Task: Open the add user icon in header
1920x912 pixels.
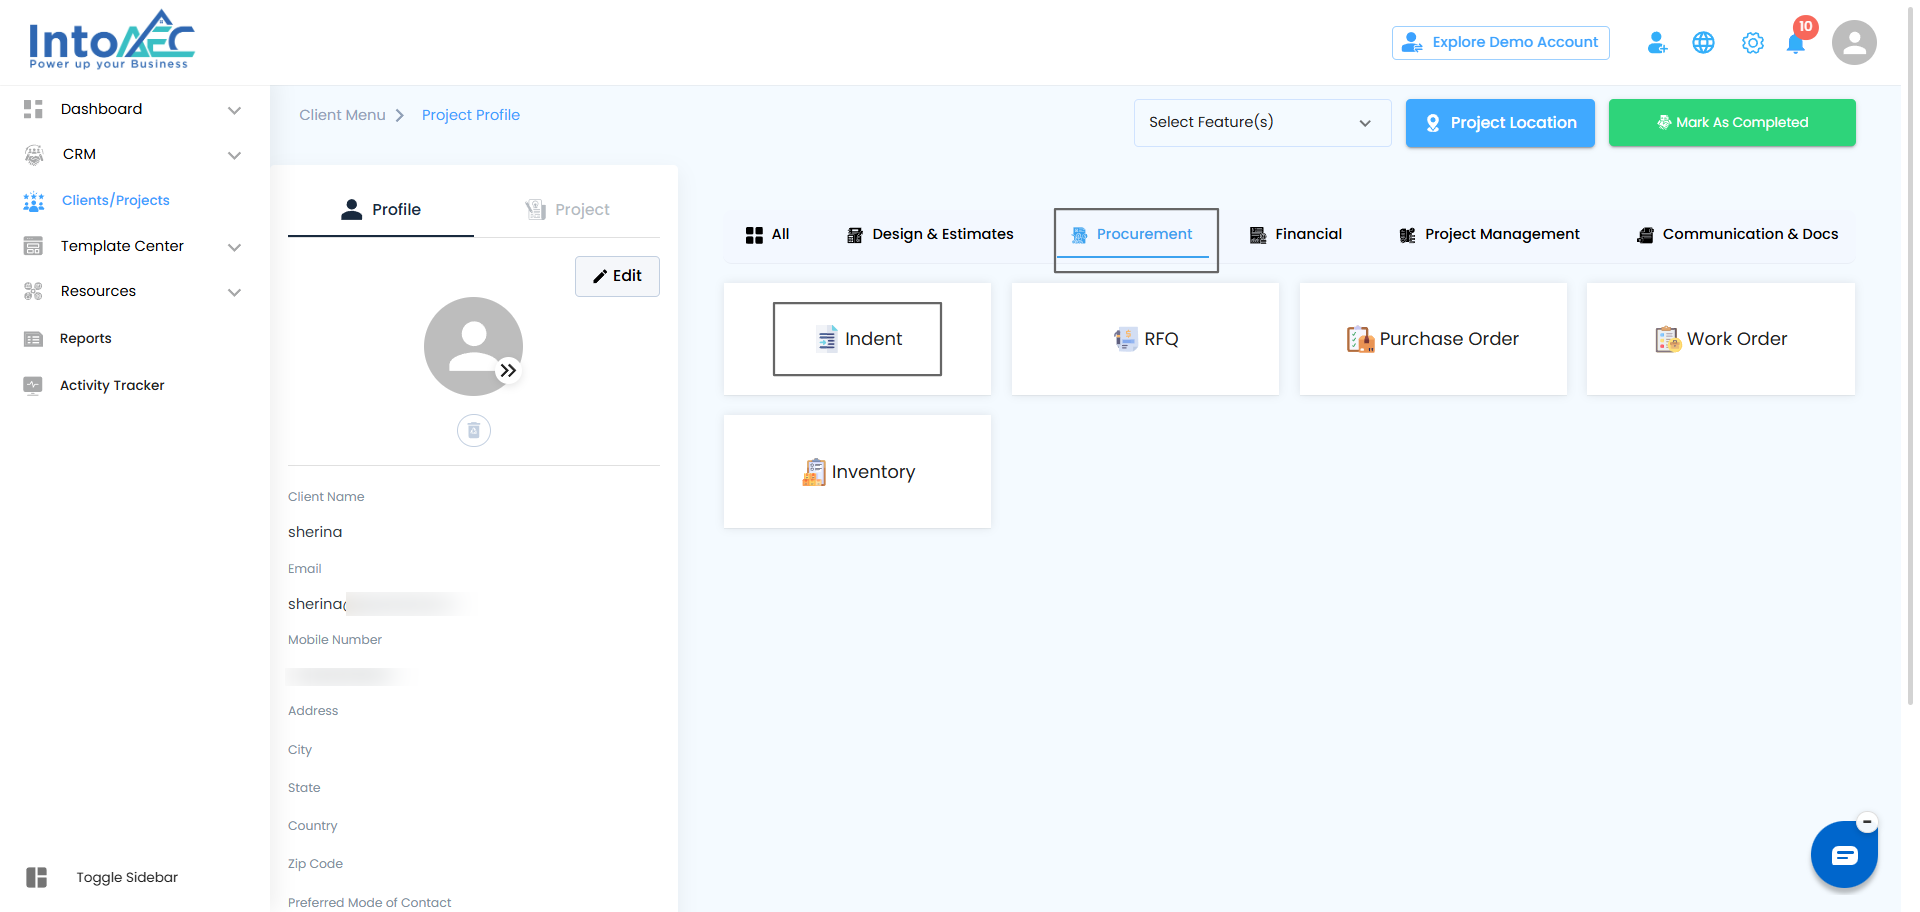Action: click(1657, 43)
